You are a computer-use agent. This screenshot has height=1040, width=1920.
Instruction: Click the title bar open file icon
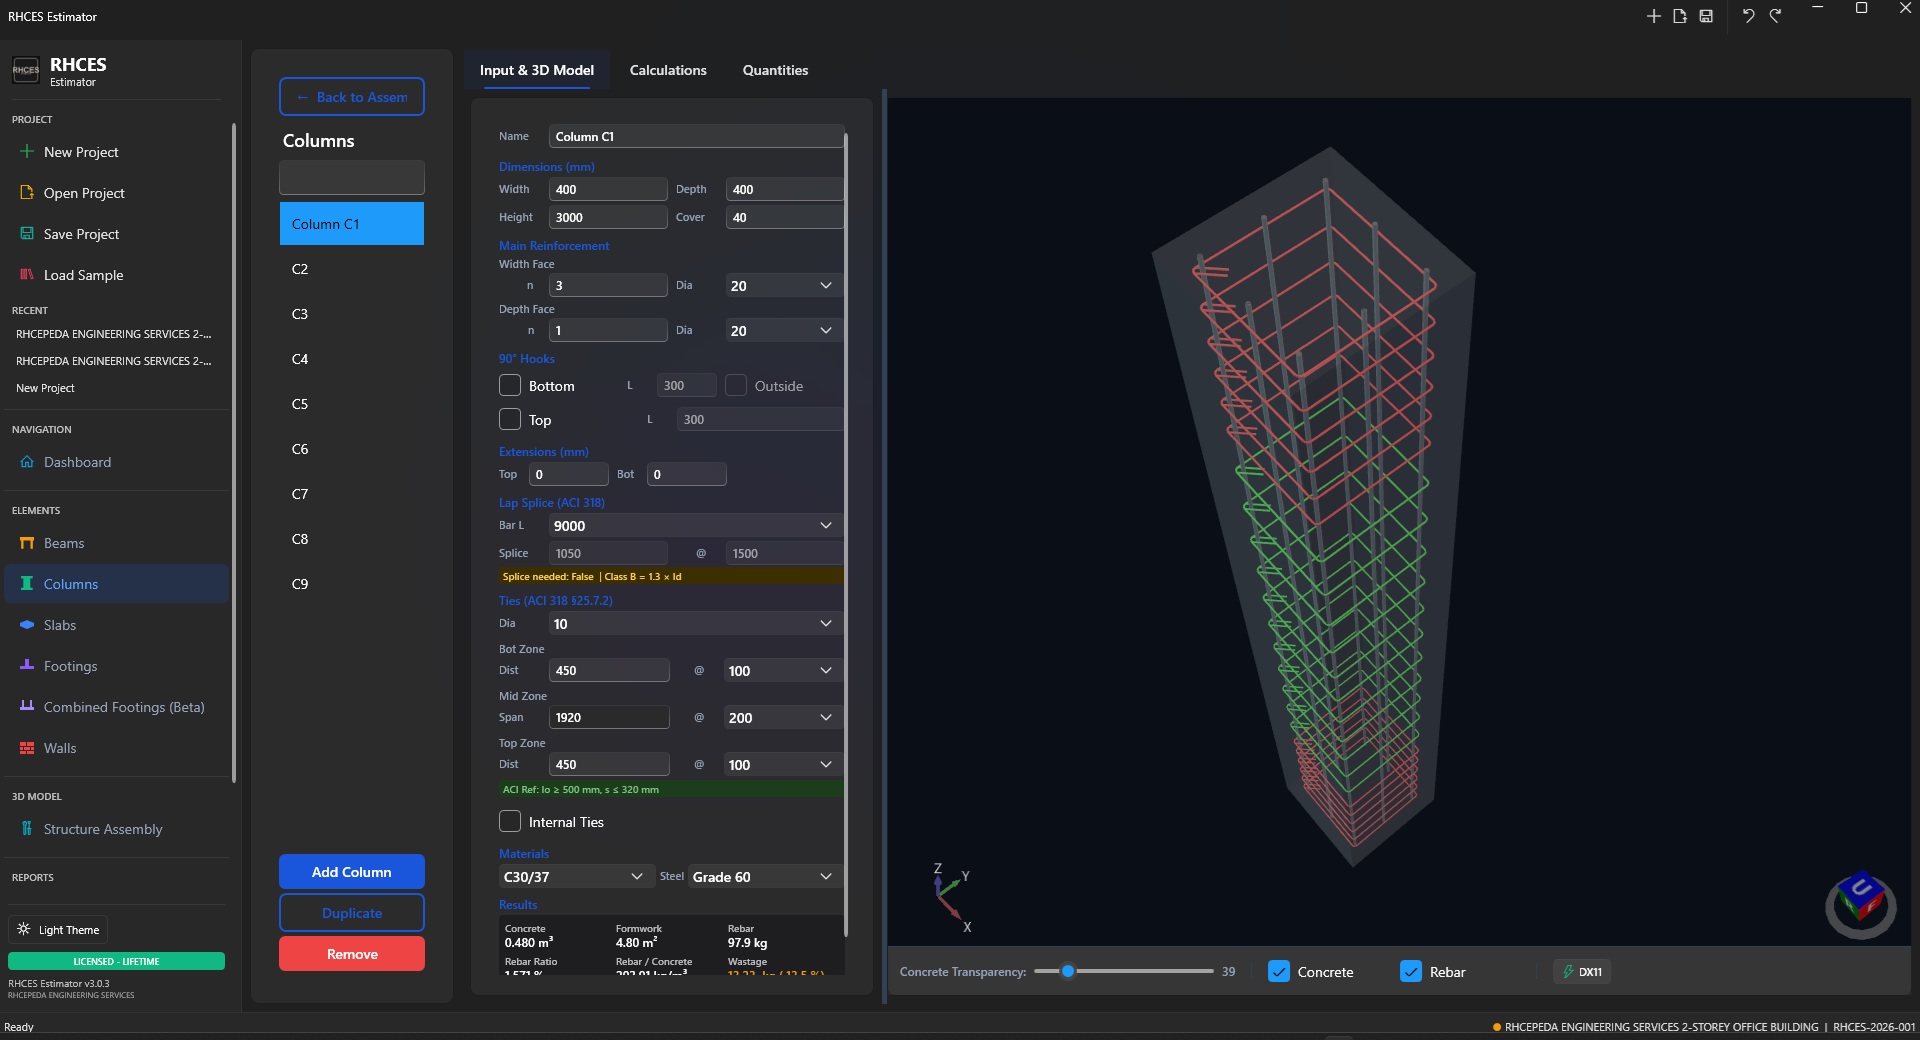pyautogui.click(x=1680, y=16)
